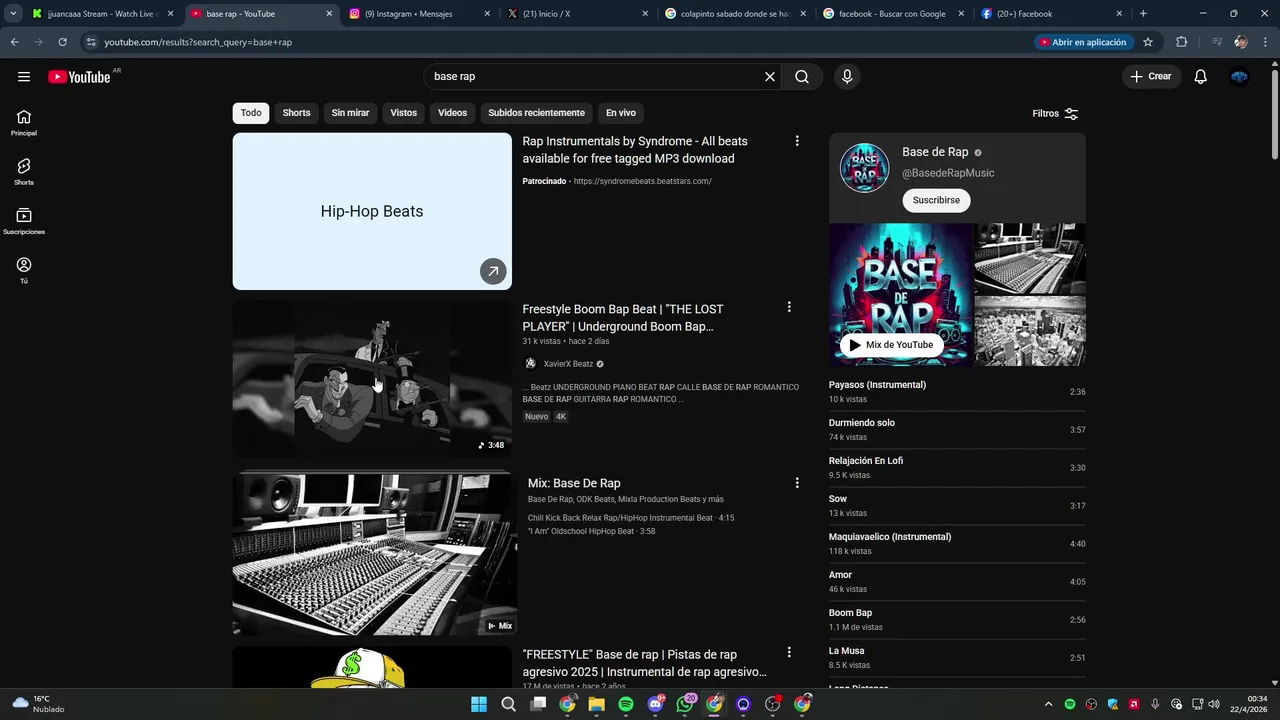Play Maquiavaelico (Instrumental) track

click(957, 544)
